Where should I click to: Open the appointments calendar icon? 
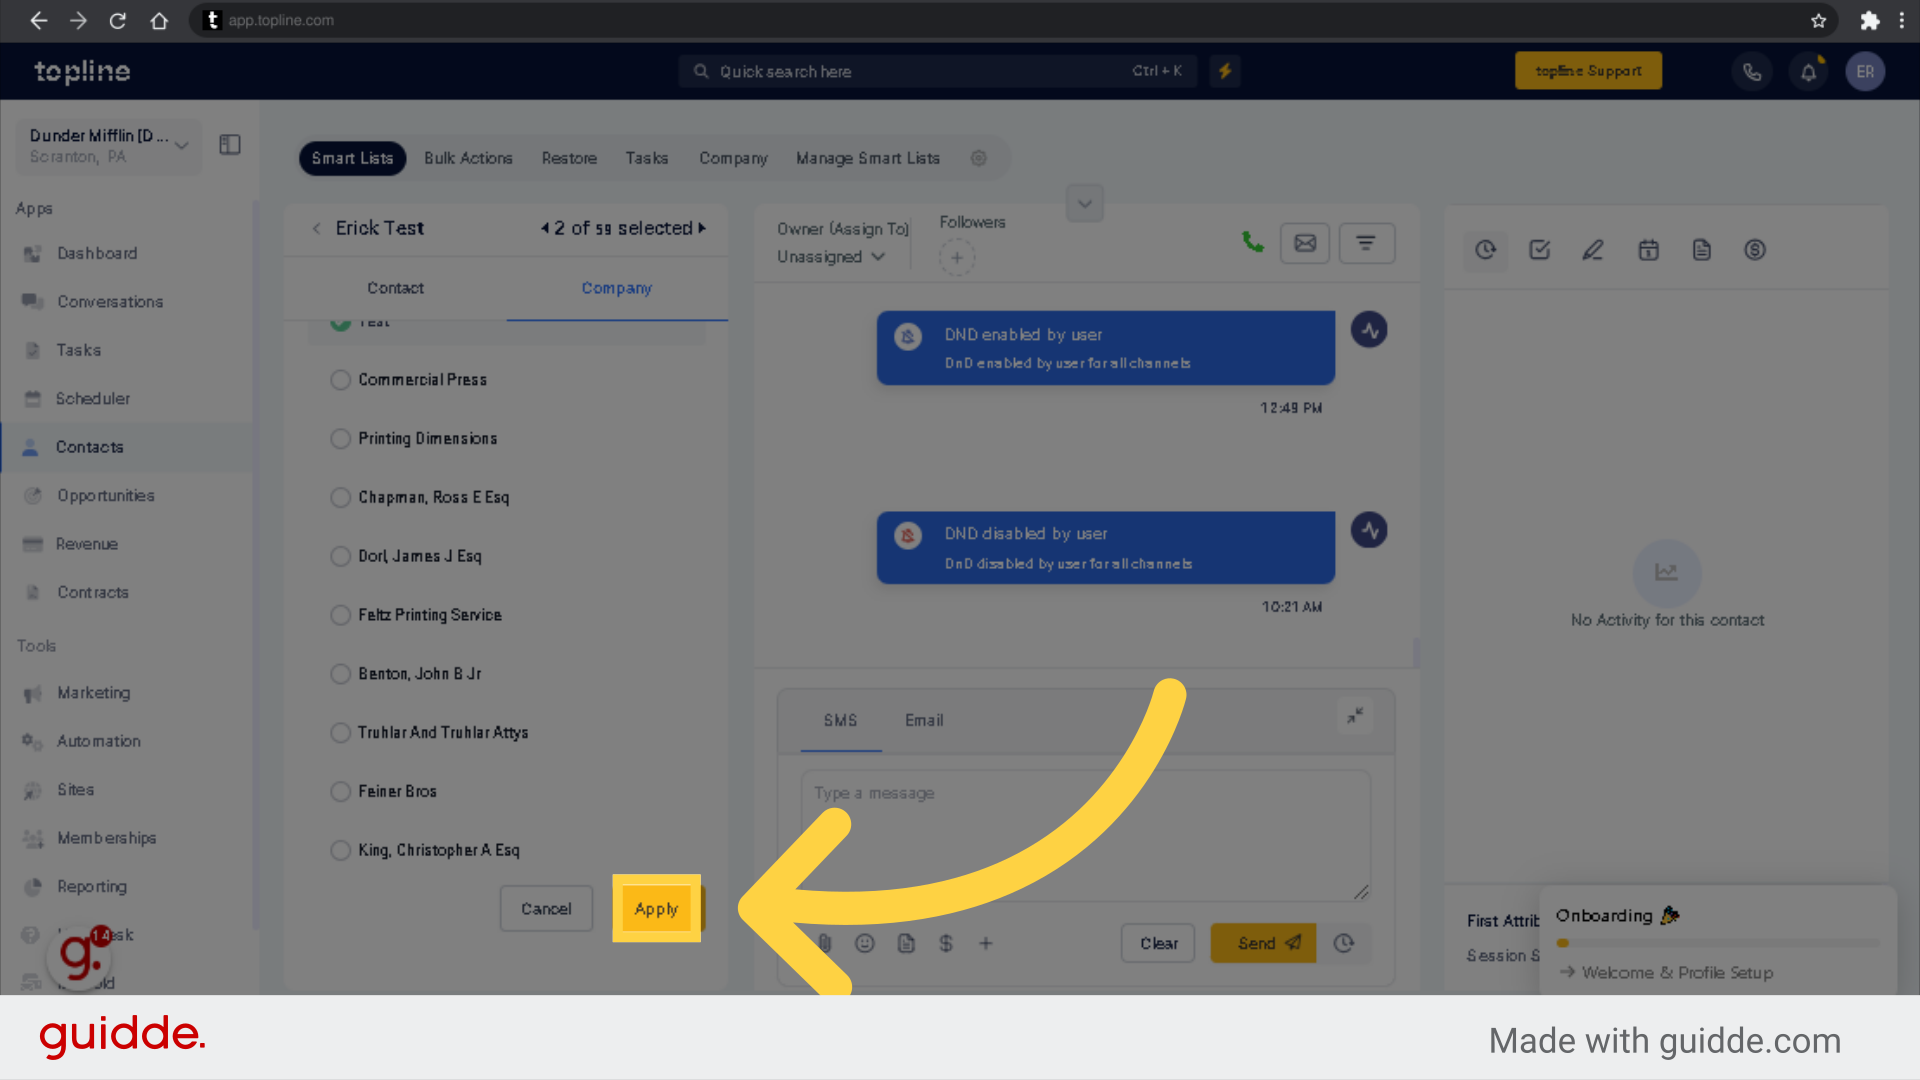click(1648, 250)
